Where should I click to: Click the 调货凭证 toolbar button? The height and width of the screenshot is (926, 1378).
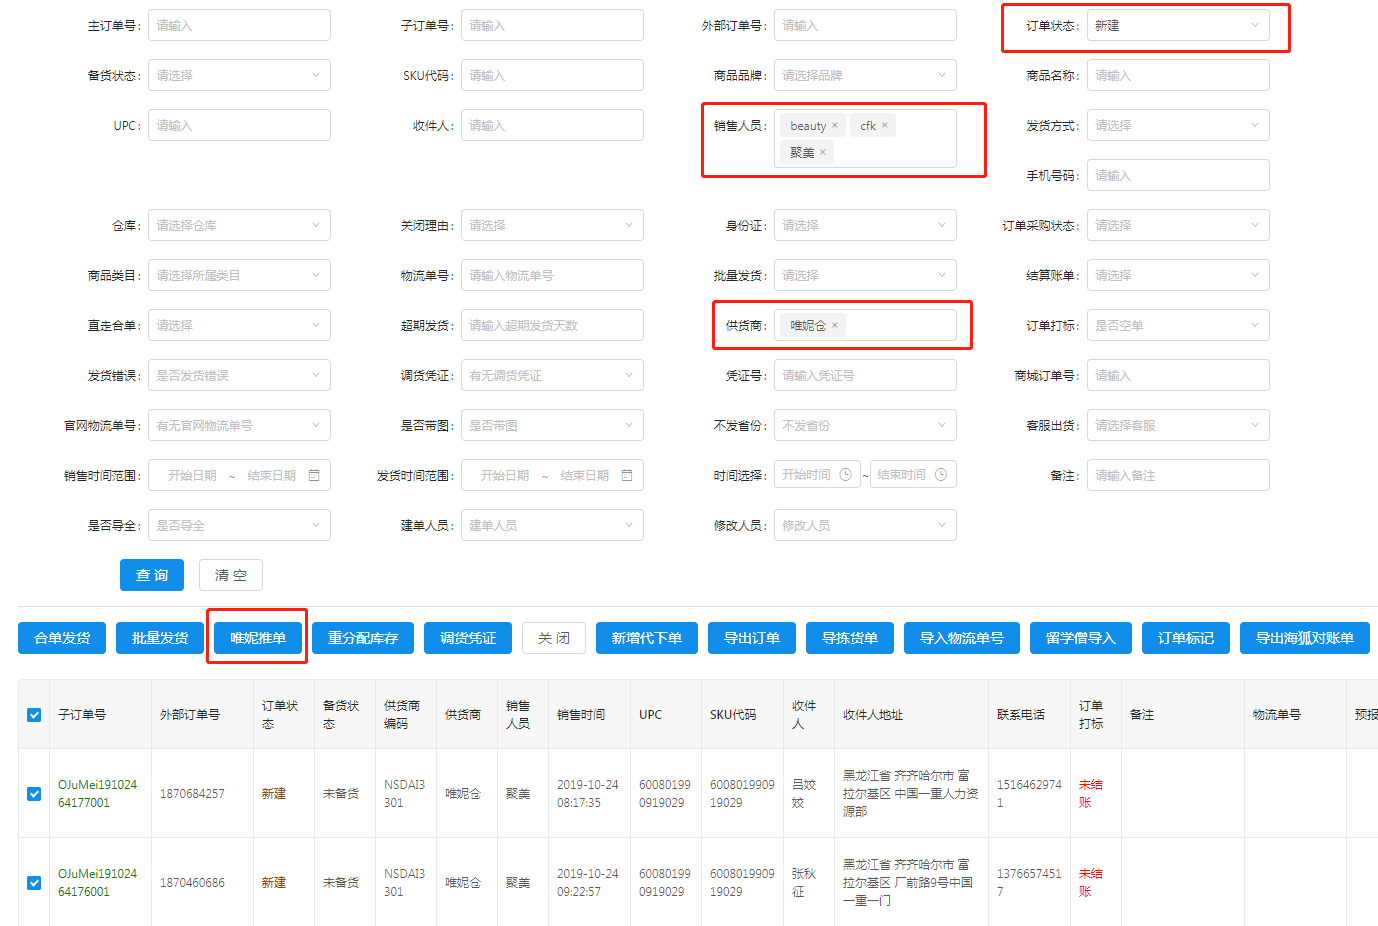[468, 638]
